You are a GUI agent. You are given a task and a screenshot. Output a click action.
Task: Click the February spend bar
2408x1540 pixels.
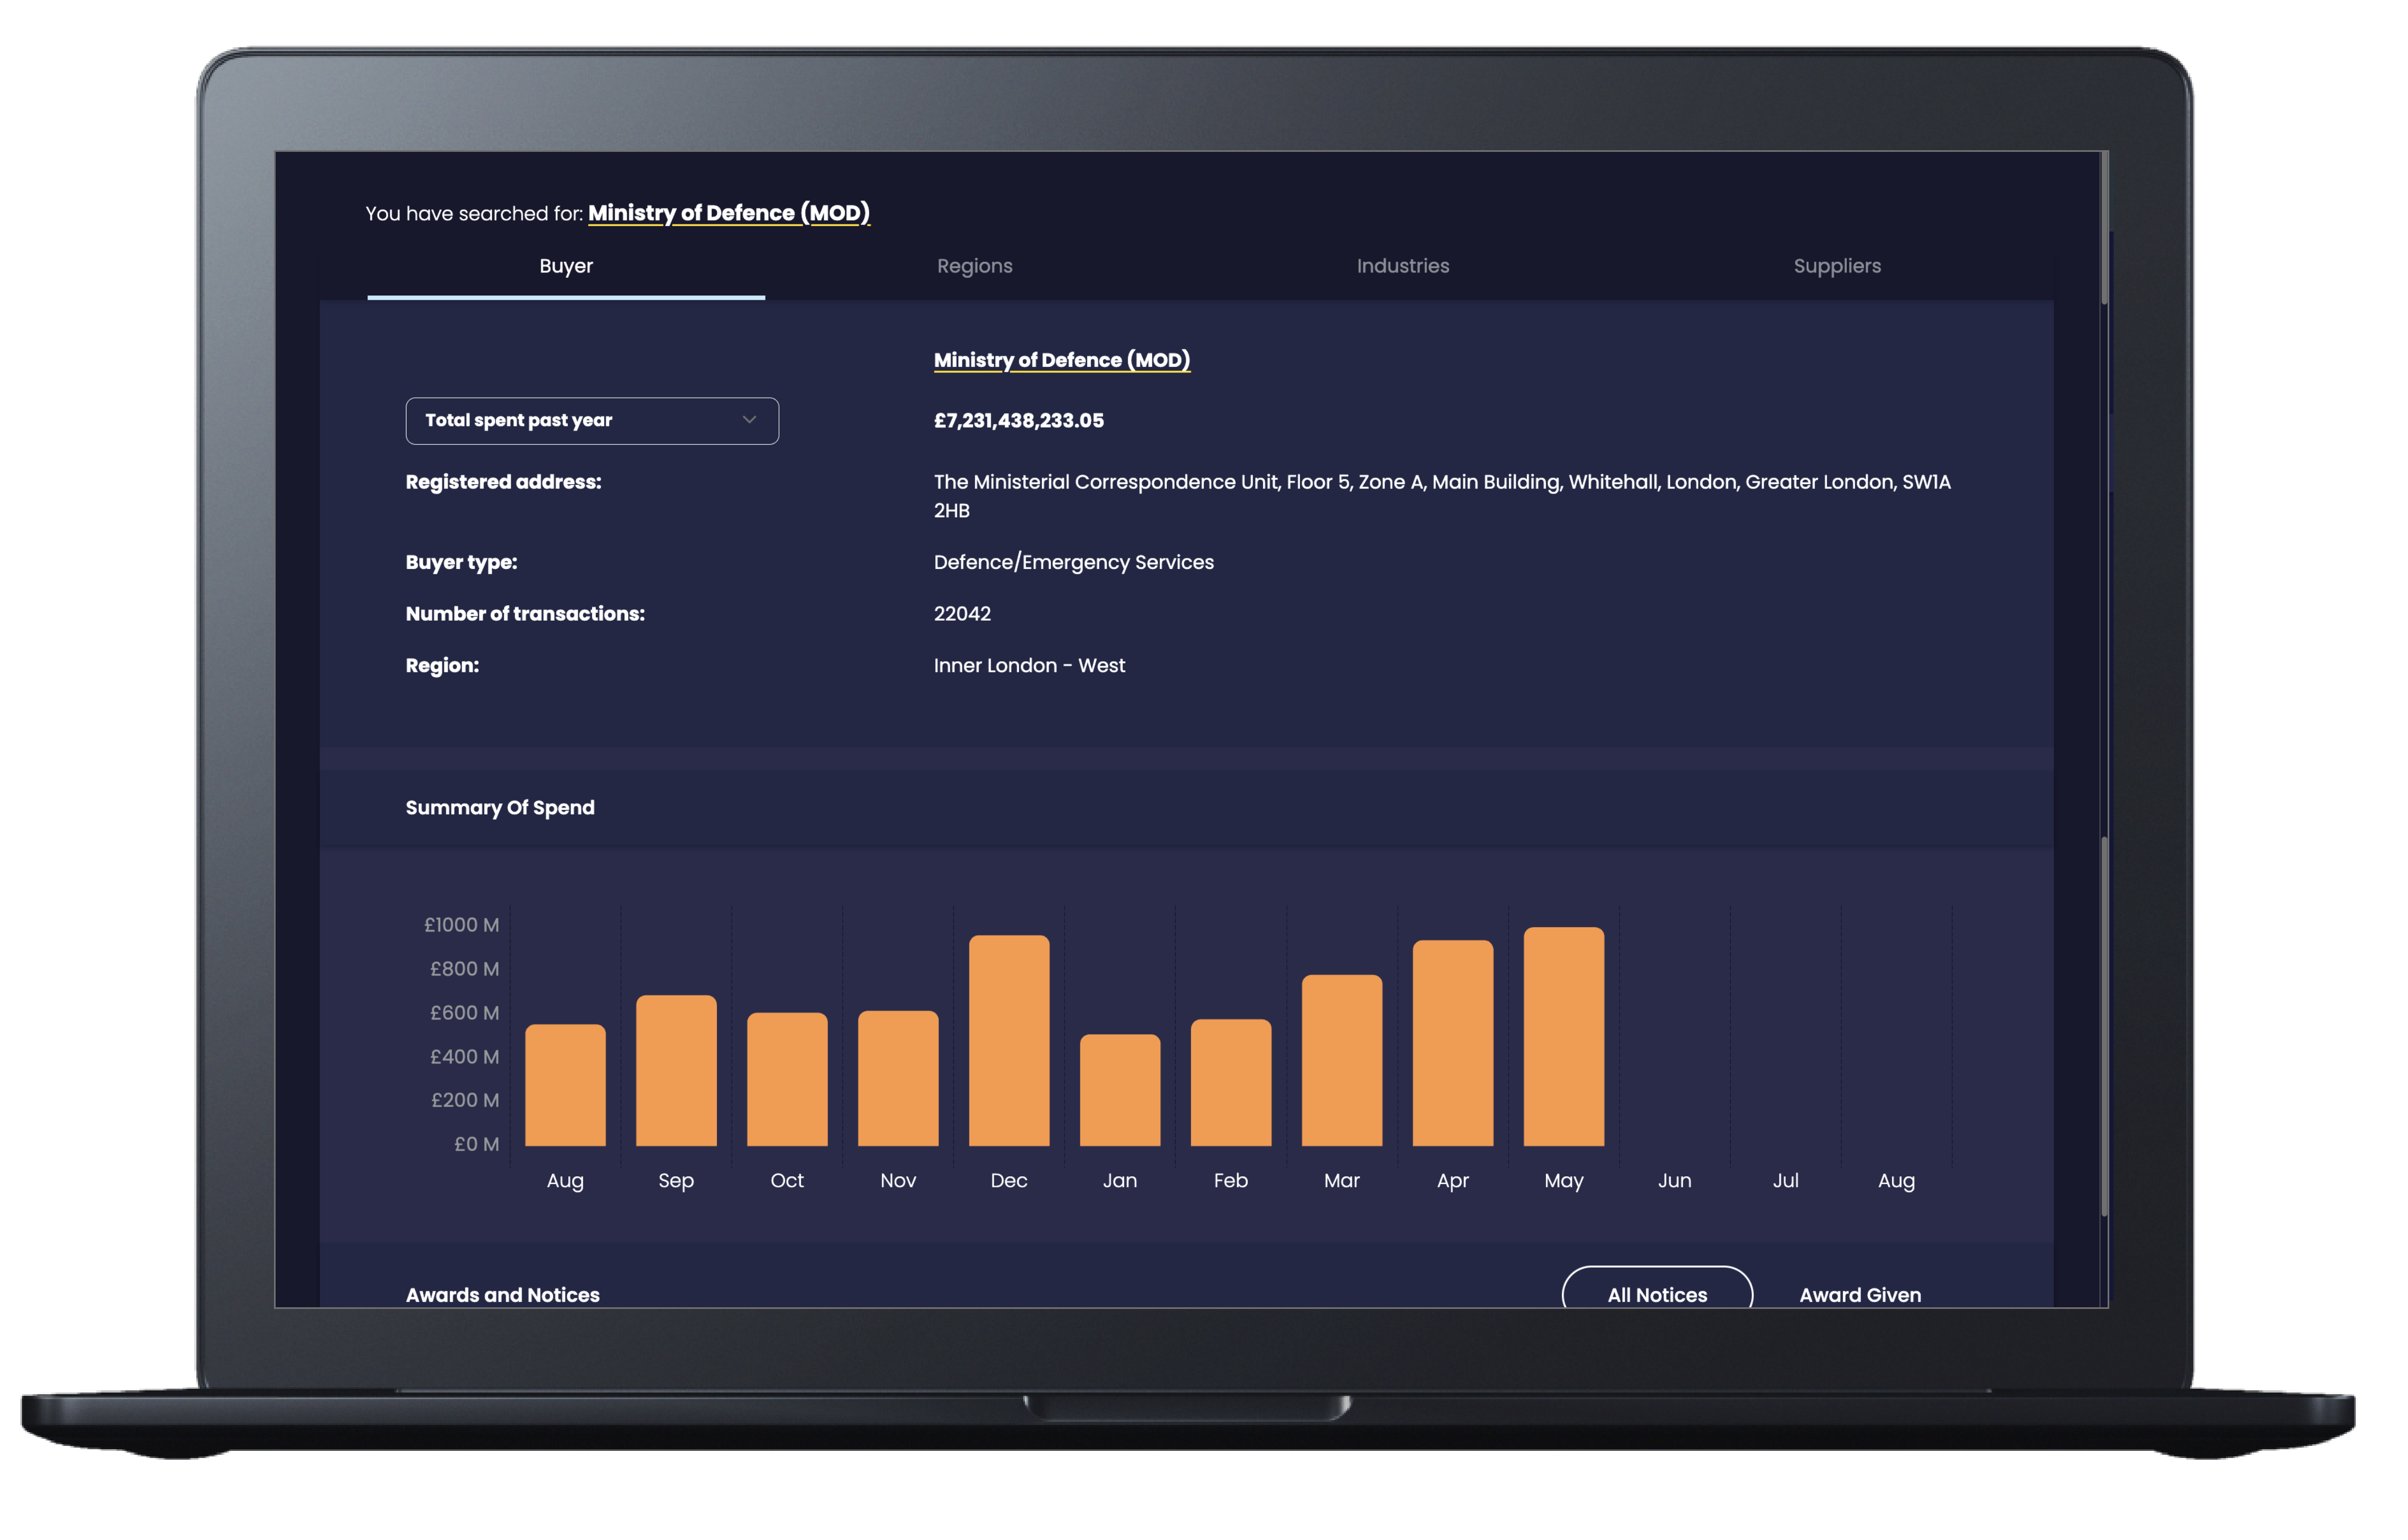(x=1231, y=1083)
